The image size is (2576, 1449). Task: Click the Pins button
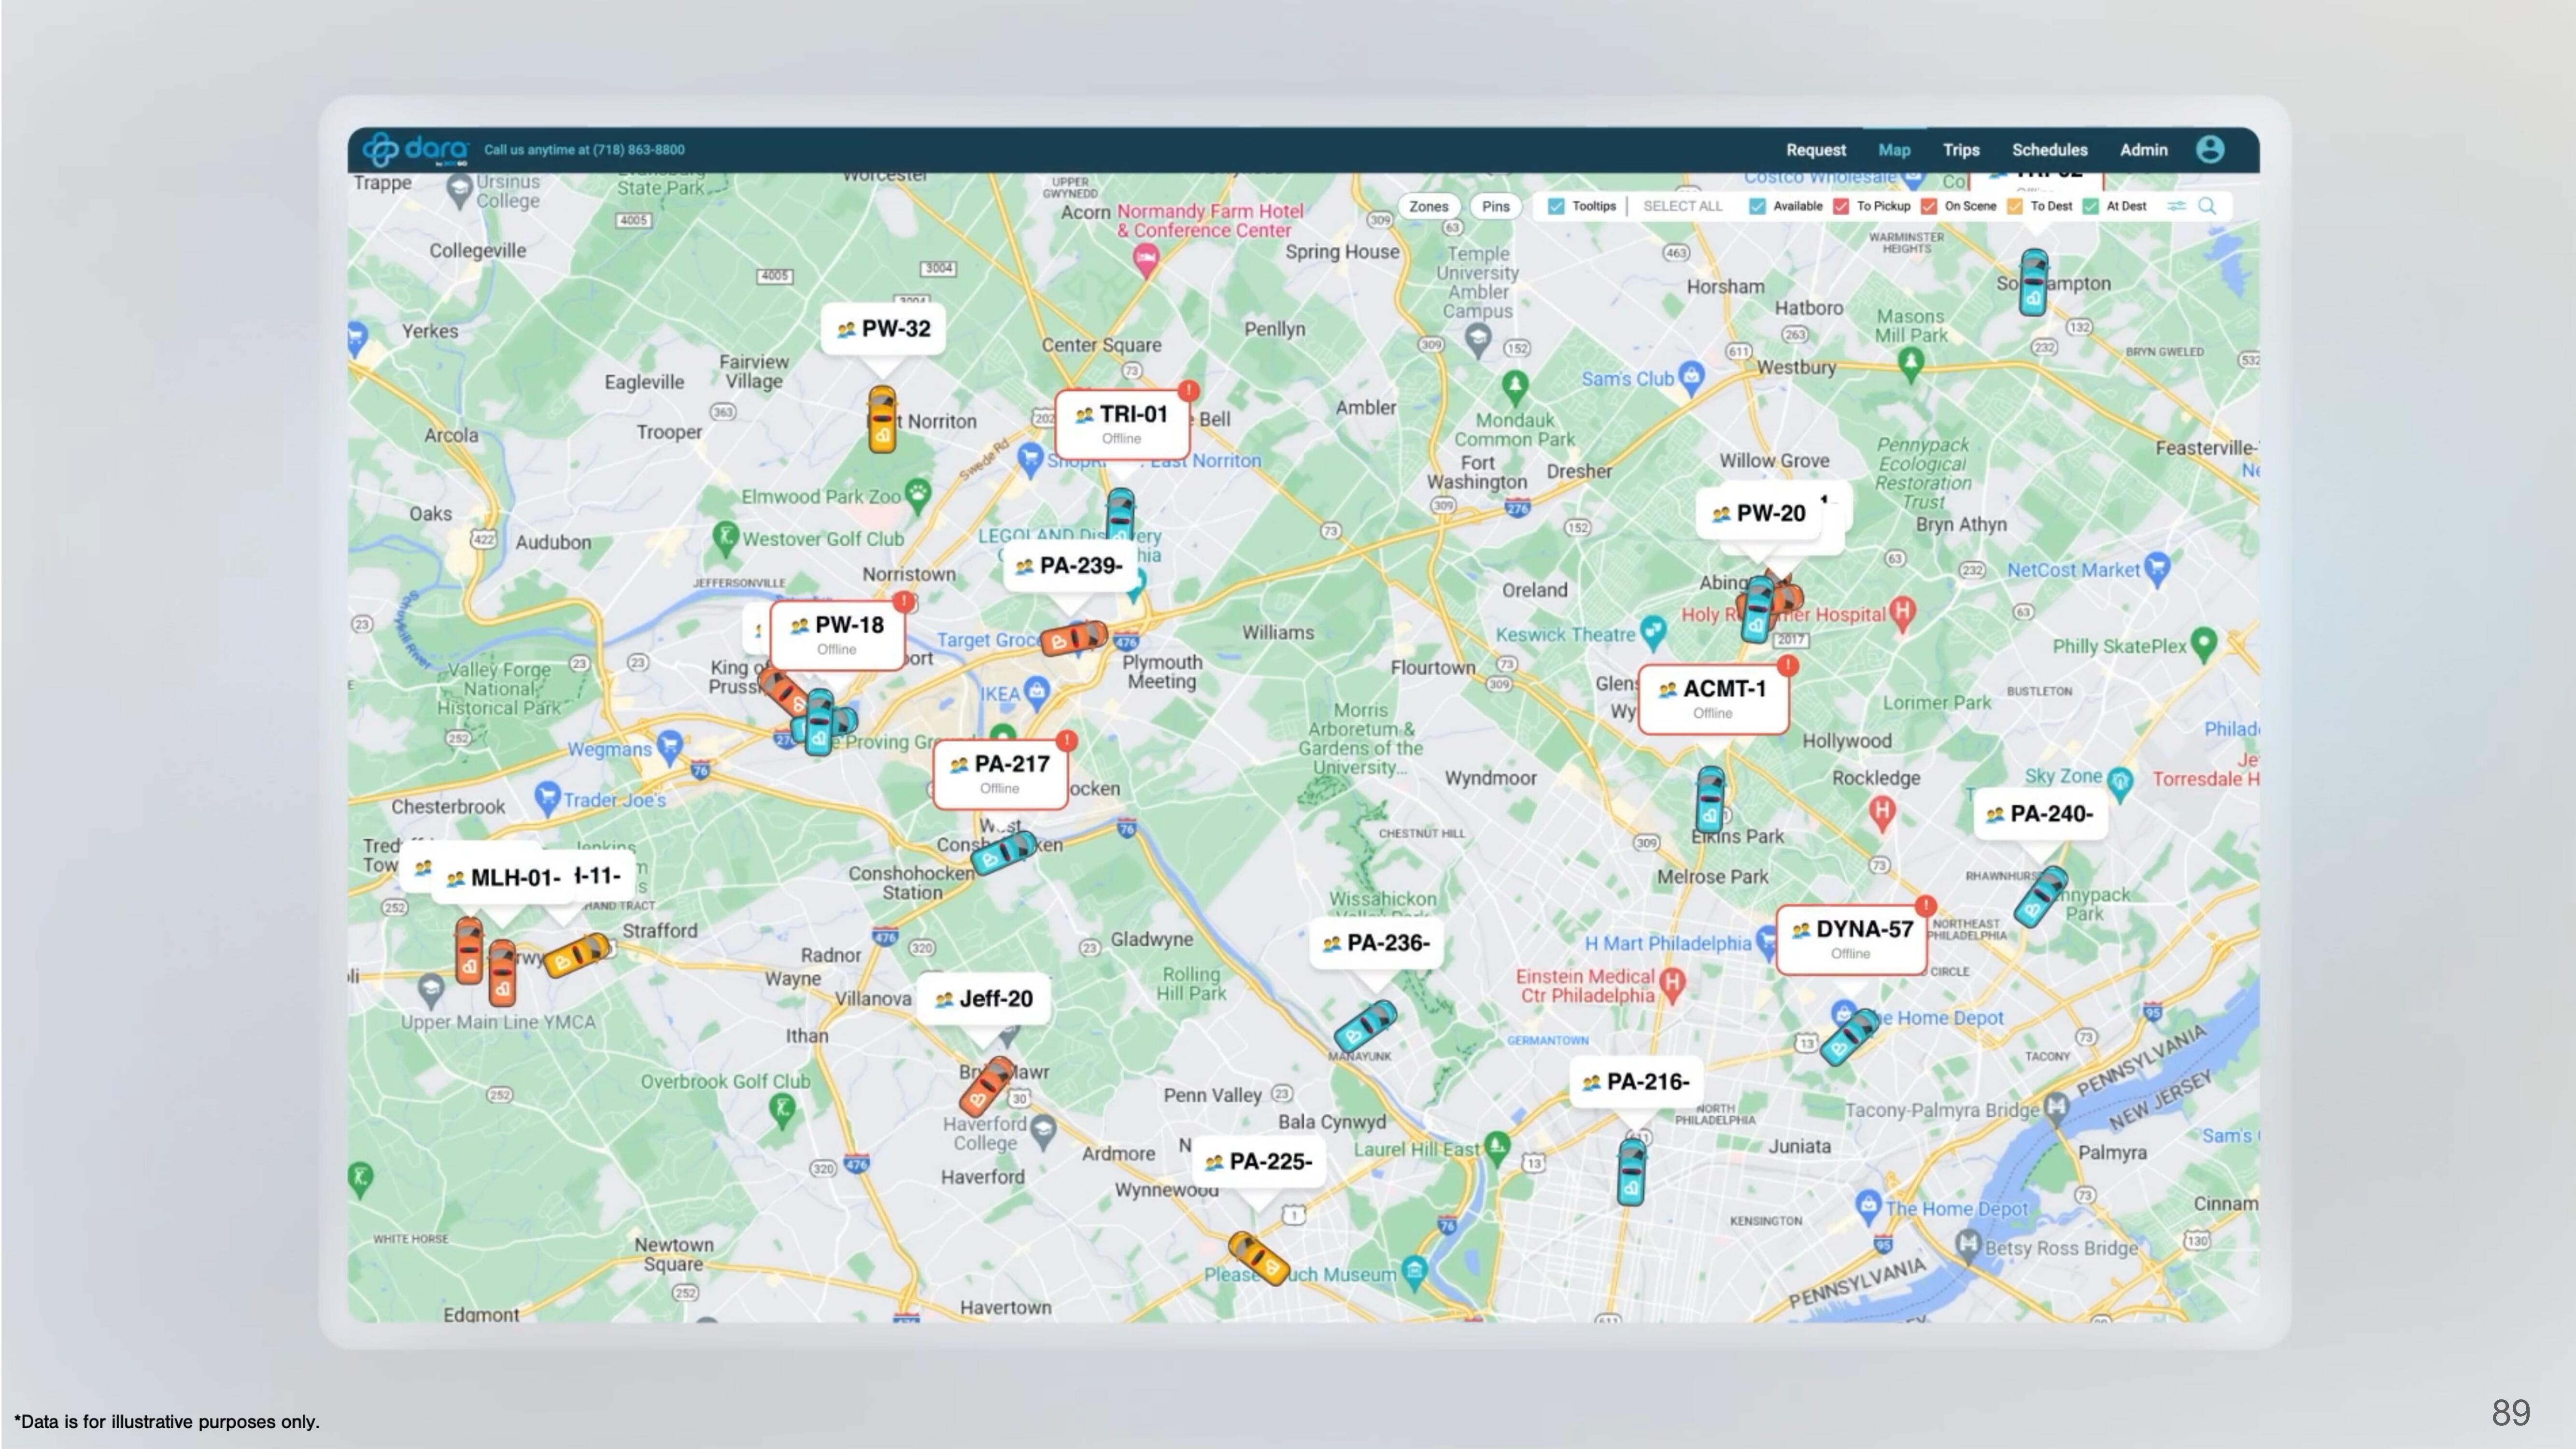coord(1496,206)
